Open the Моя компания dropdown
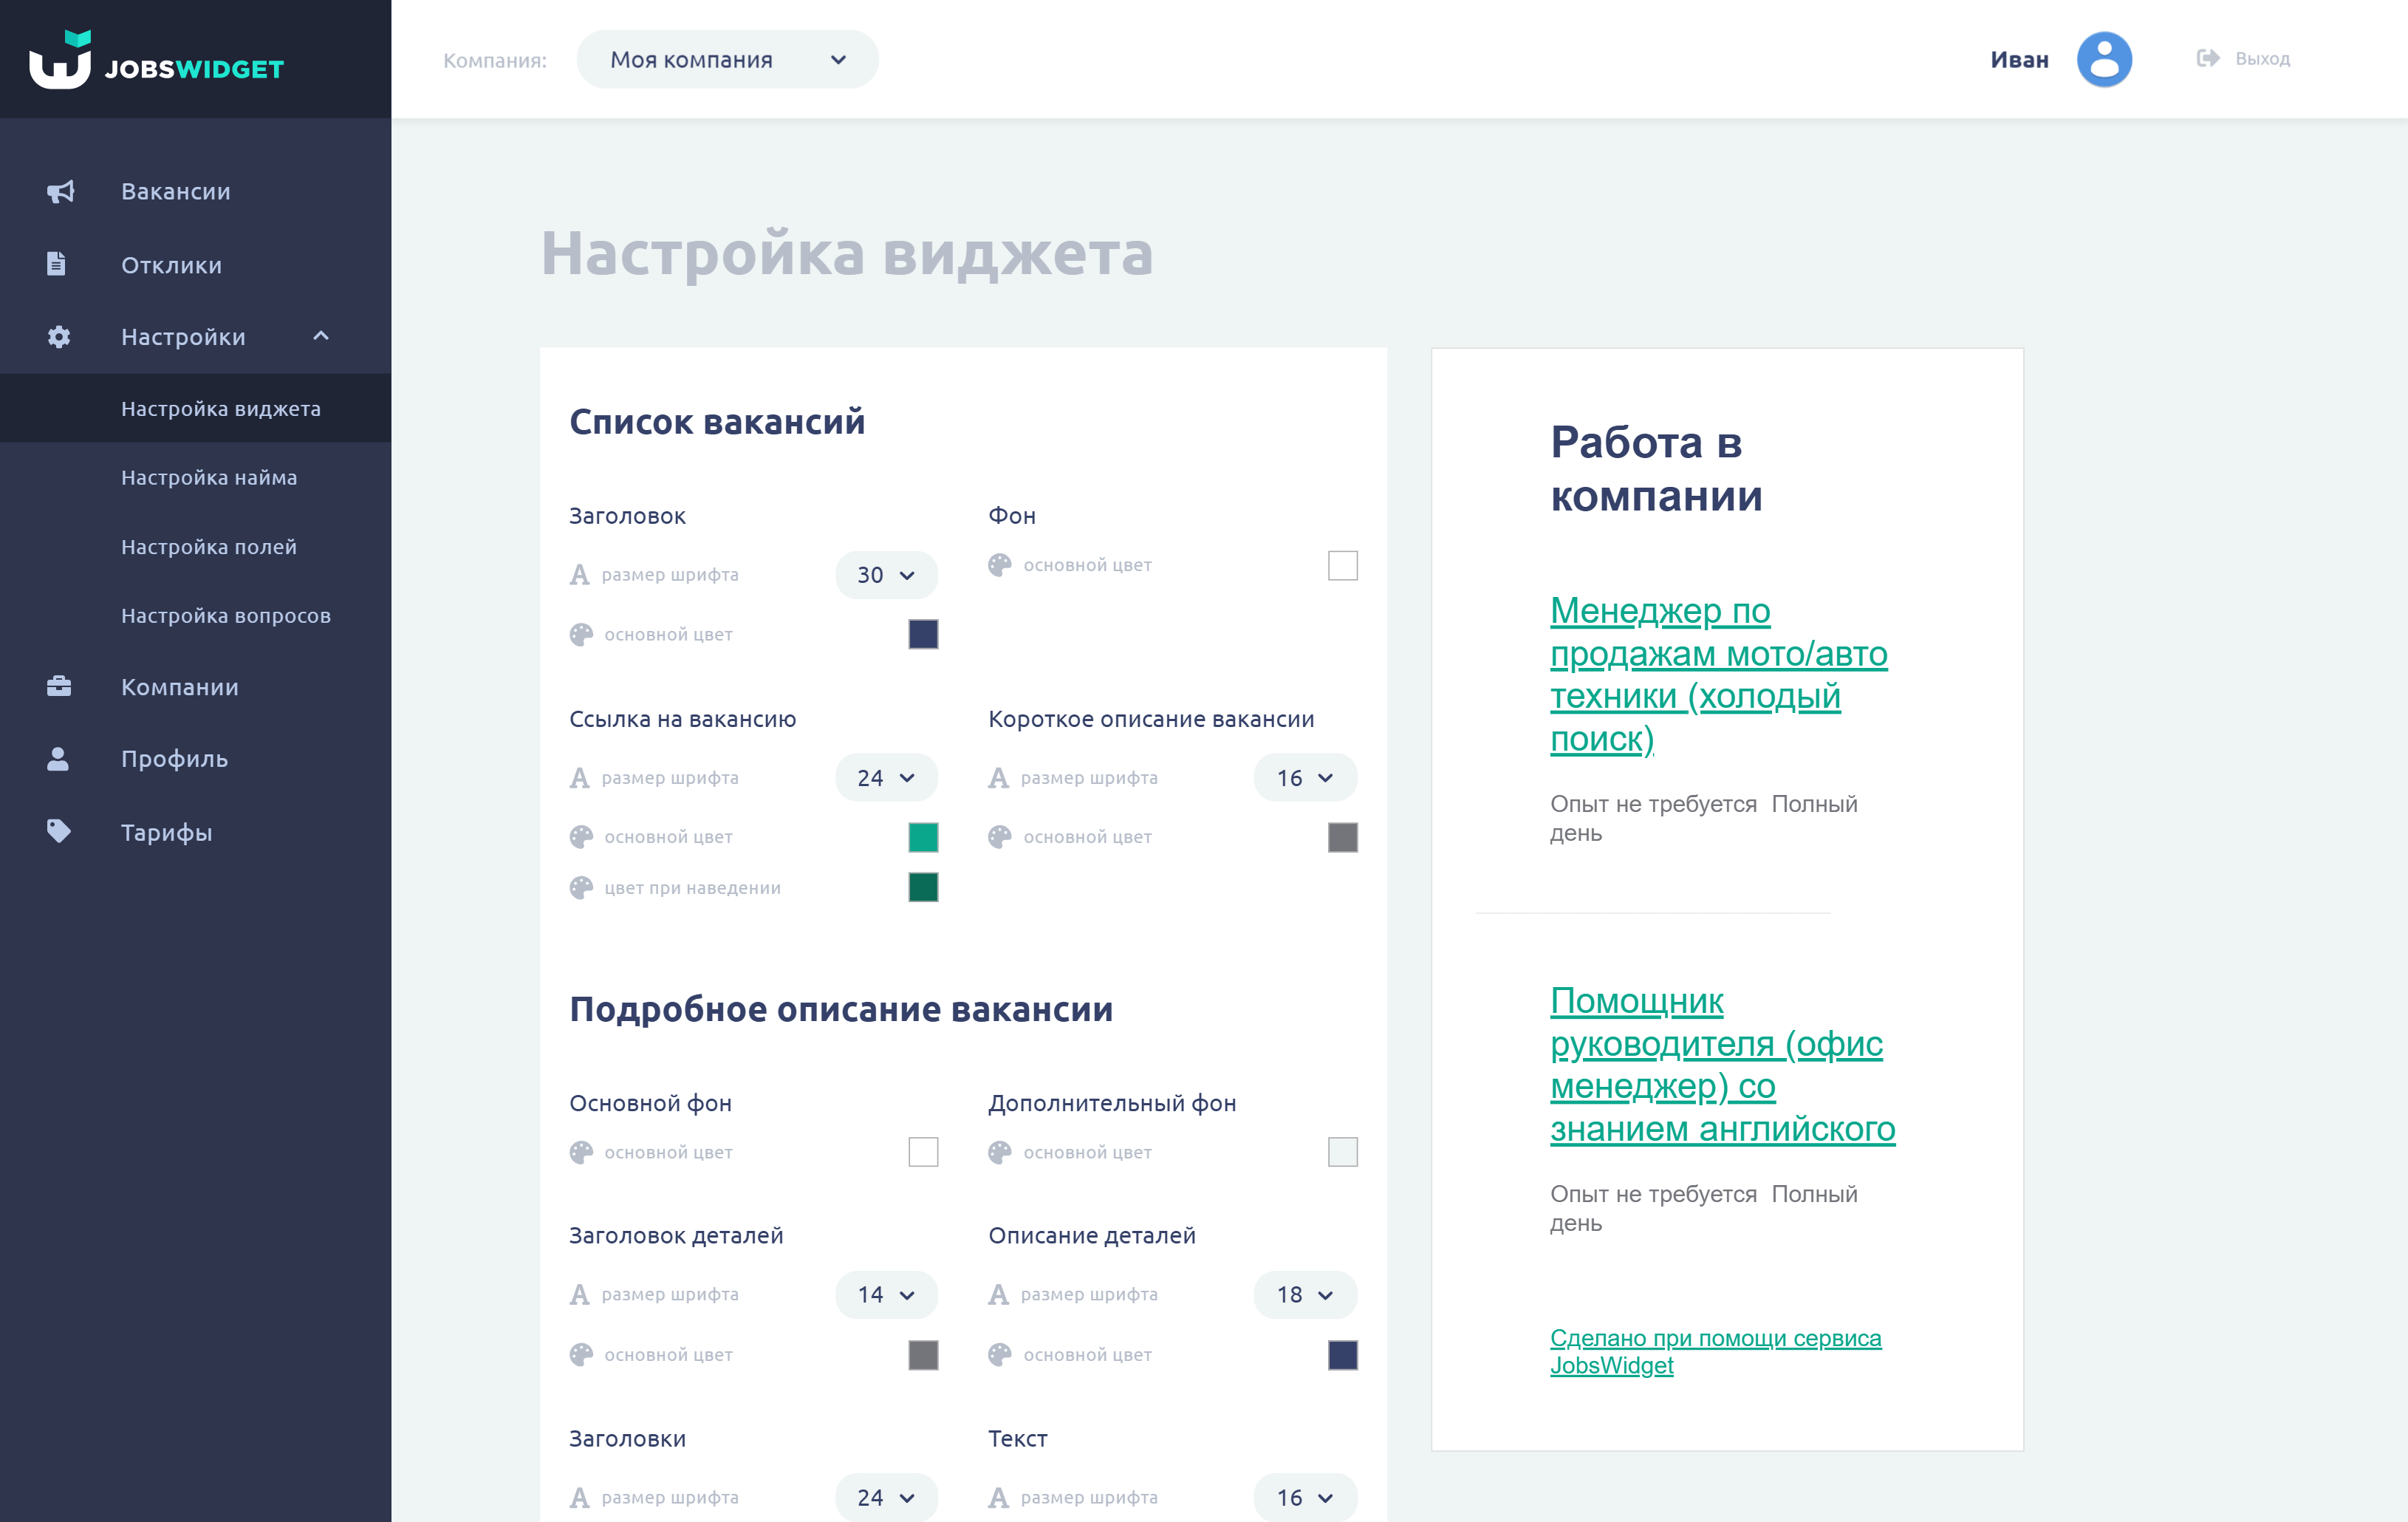2408x1522 pixels. point(727,60)
